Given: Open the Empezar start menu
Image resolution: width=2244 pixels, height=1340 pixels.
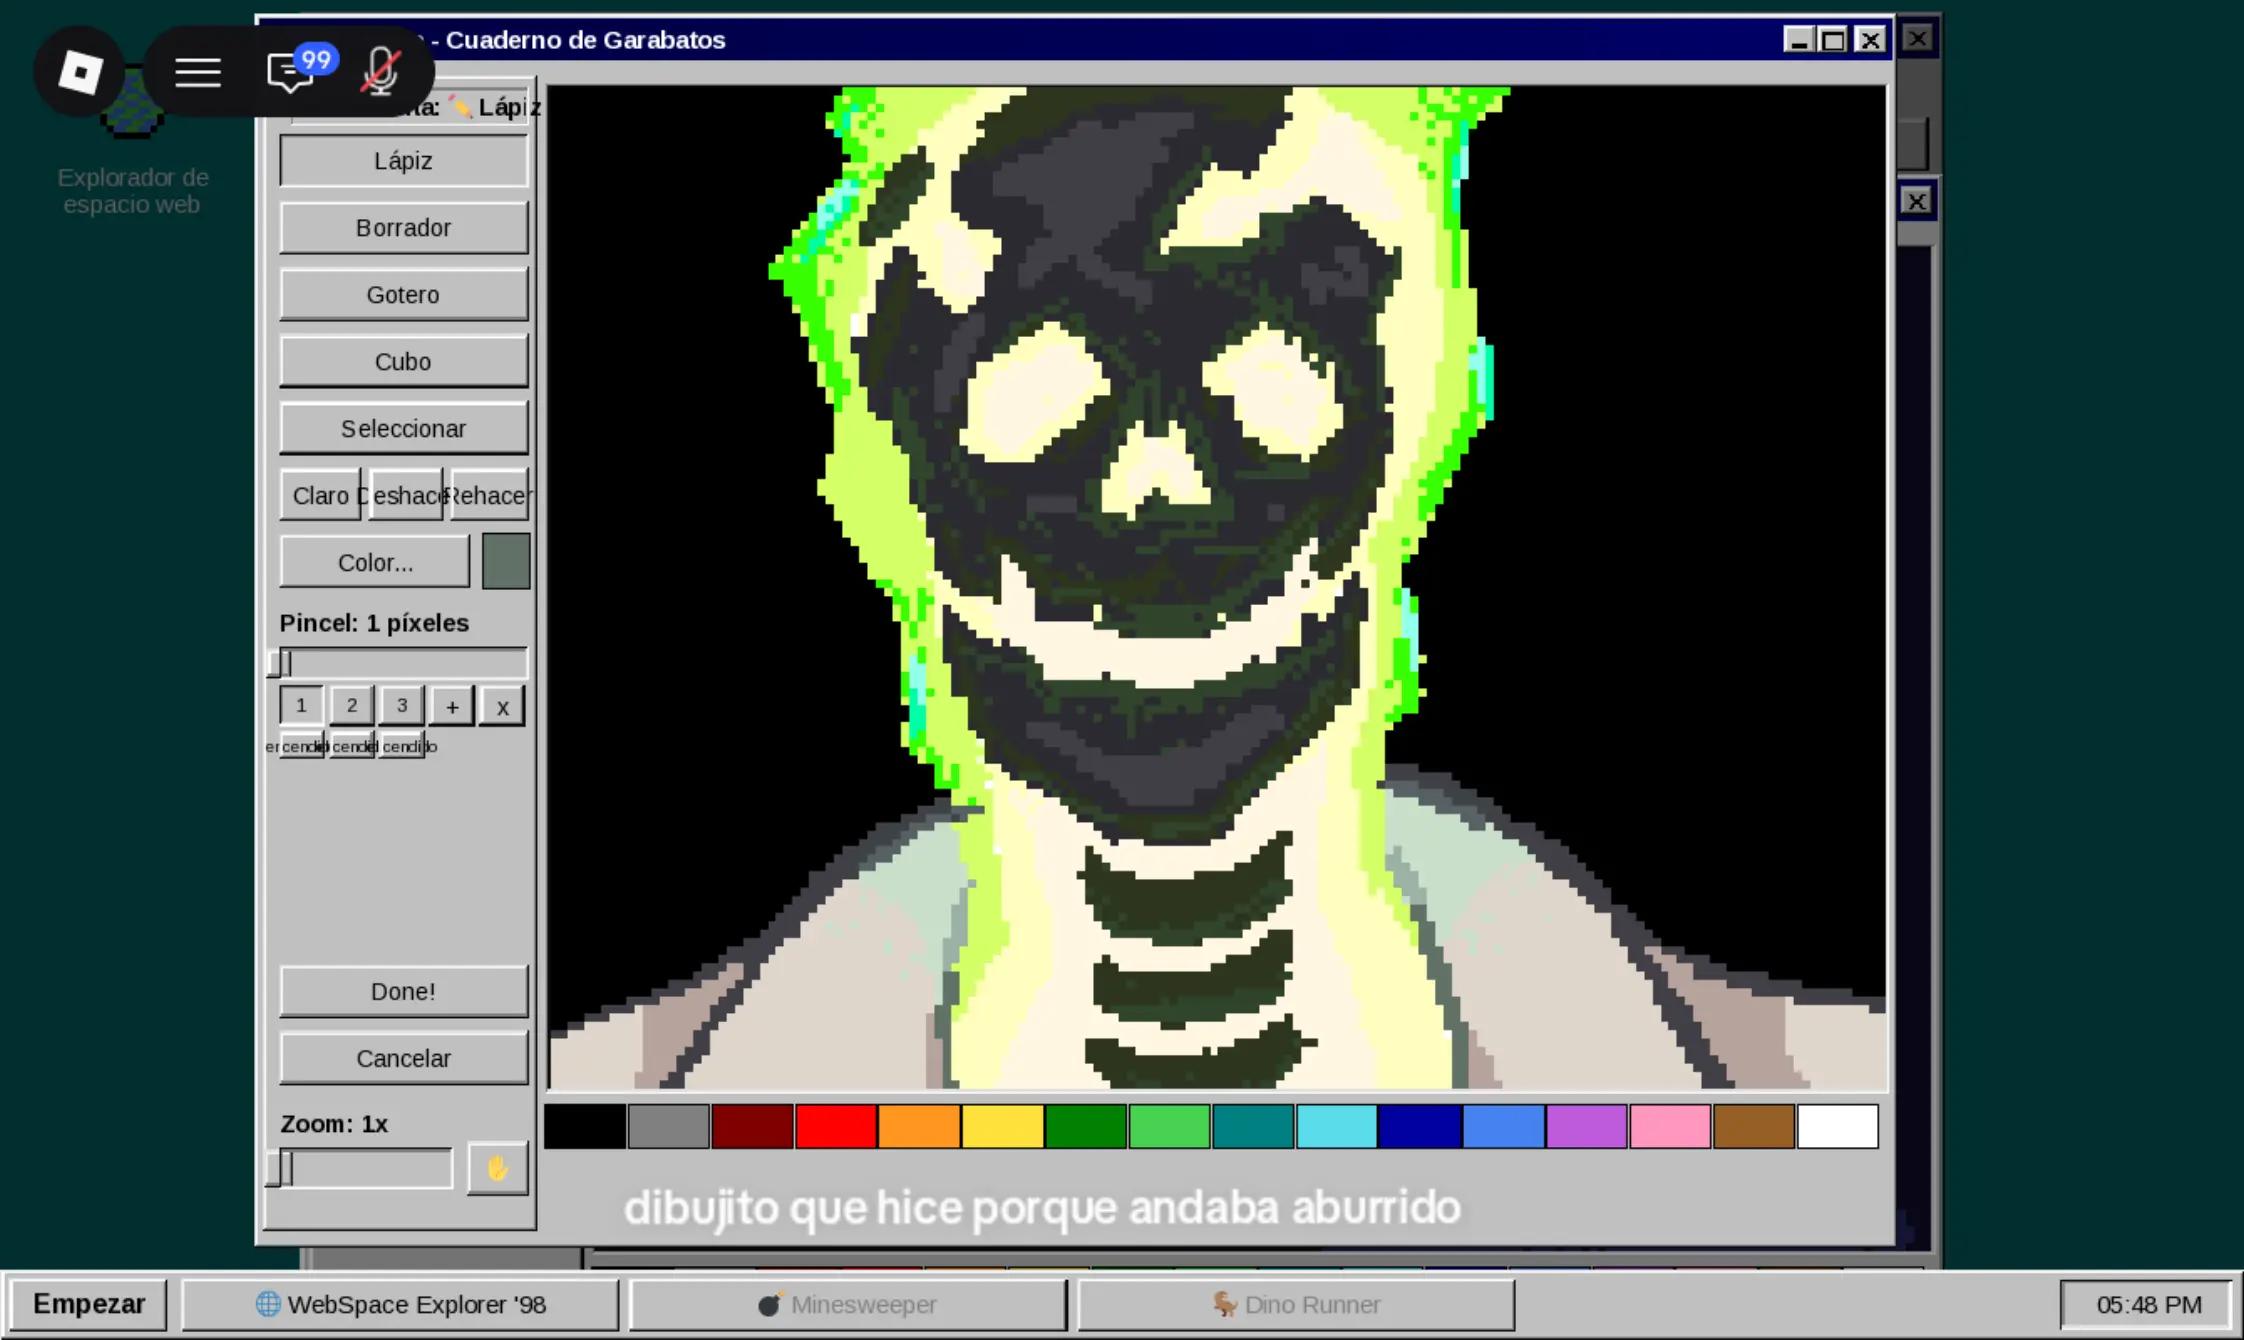Looking at the screenshot, I should [89, 1305].
